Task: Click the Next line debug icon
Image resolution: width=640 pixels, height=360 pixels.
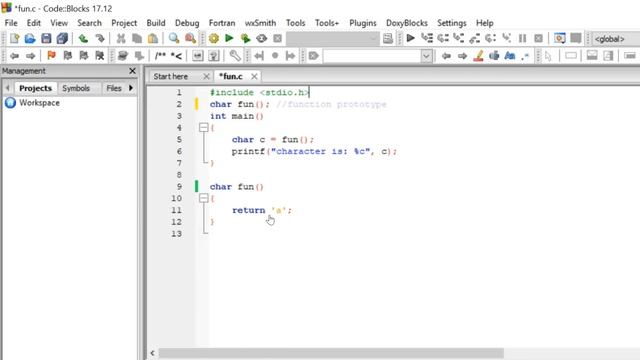Action: point(443,39)
